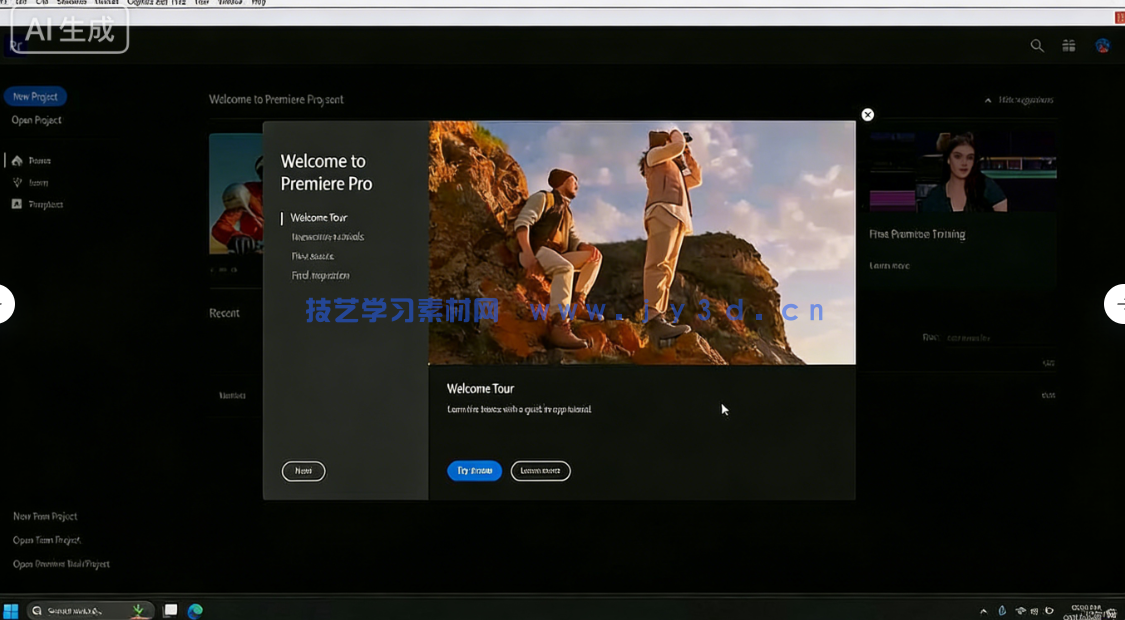This screenshot has height=620, width=1125.
Task: Select the Find inspiration tour step
Action: (x=321, y=274)
